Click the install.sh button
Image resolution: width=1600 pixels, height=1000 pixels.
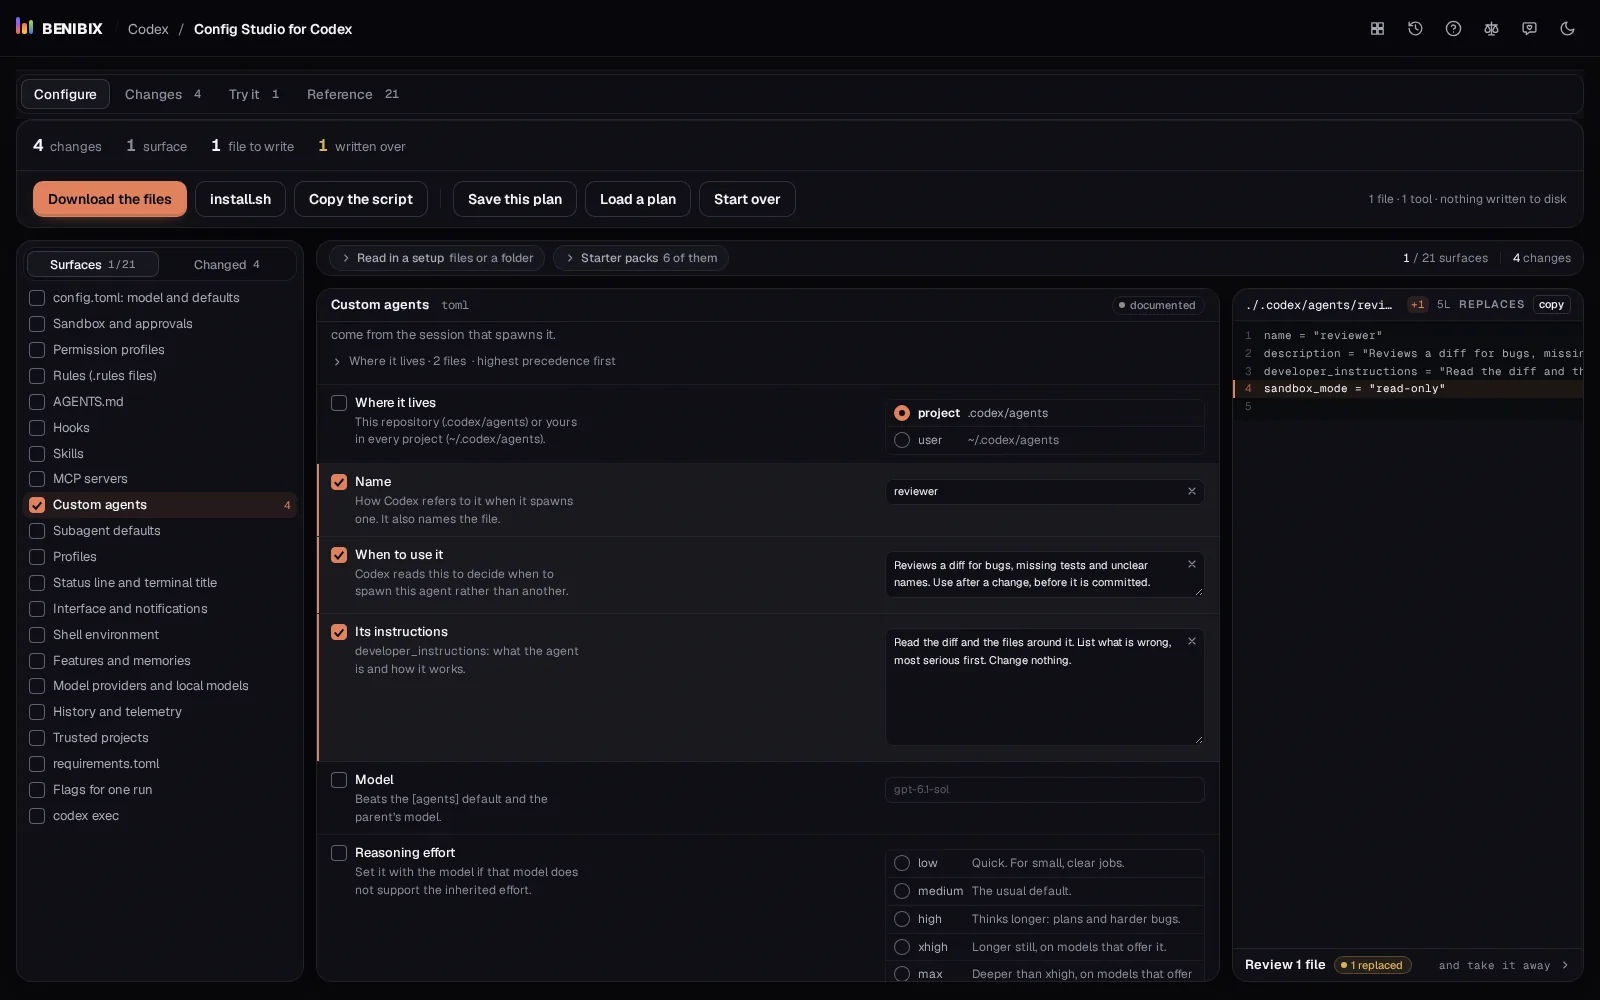coord(240,199)
